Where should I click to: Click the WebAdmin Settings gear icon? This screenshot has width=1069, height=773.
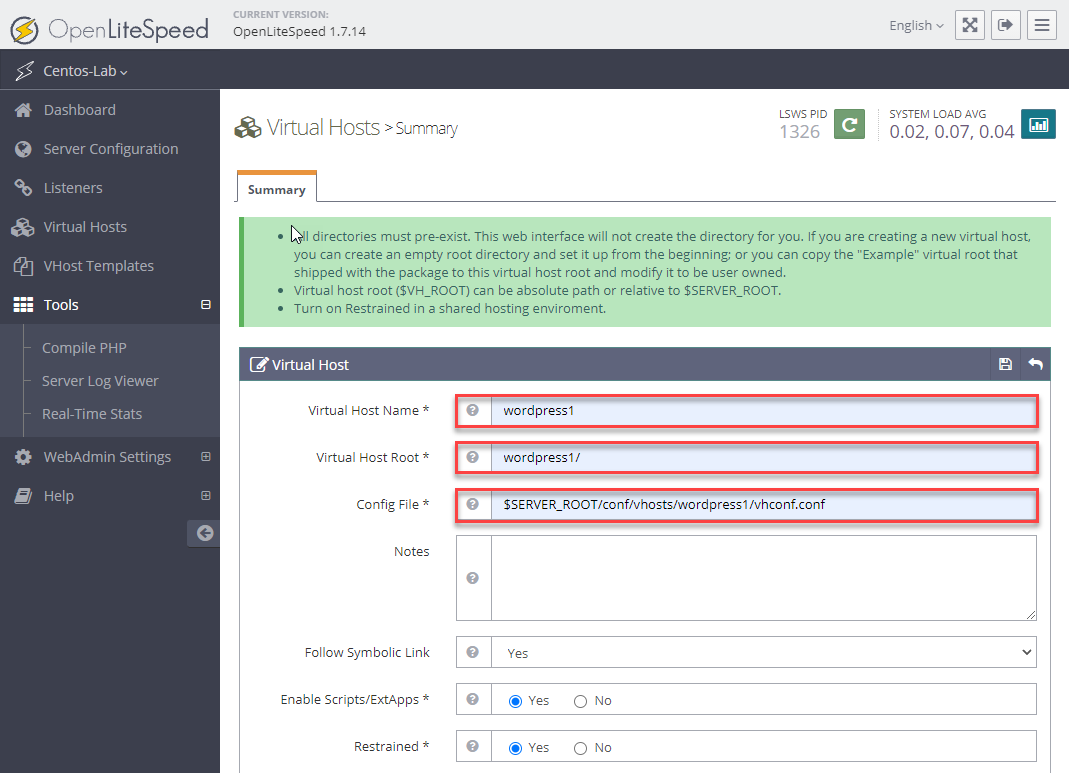(x=23, y=457)
